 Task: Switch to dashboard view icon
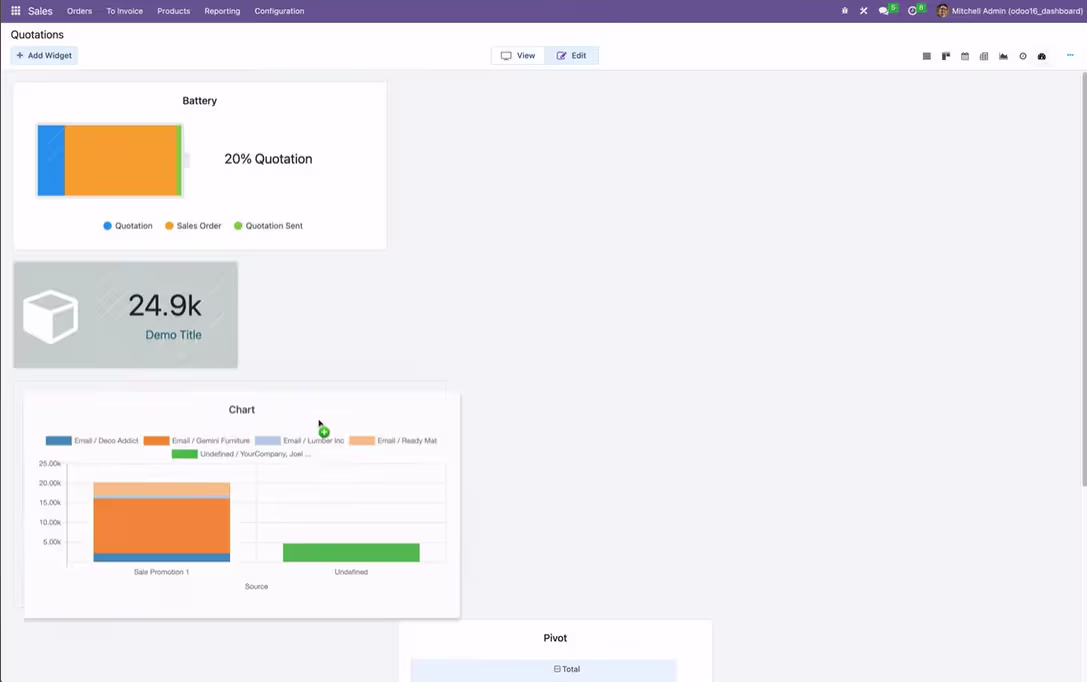pos(1041,56)
